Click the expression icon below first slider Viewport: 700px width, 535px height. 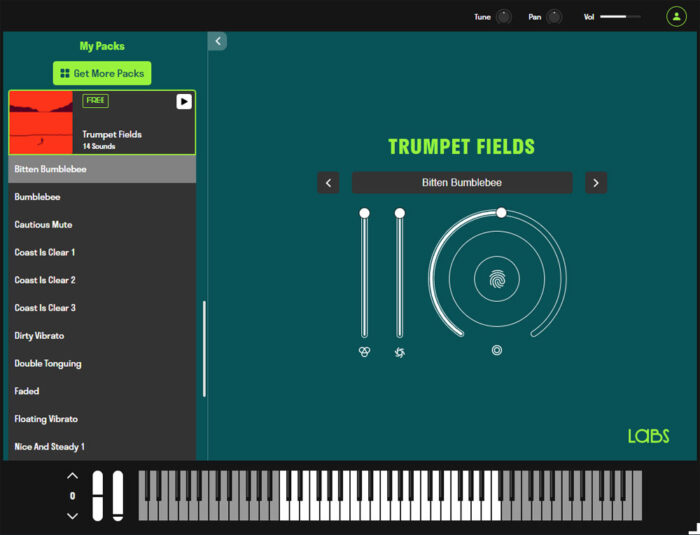tap(364, 352)
